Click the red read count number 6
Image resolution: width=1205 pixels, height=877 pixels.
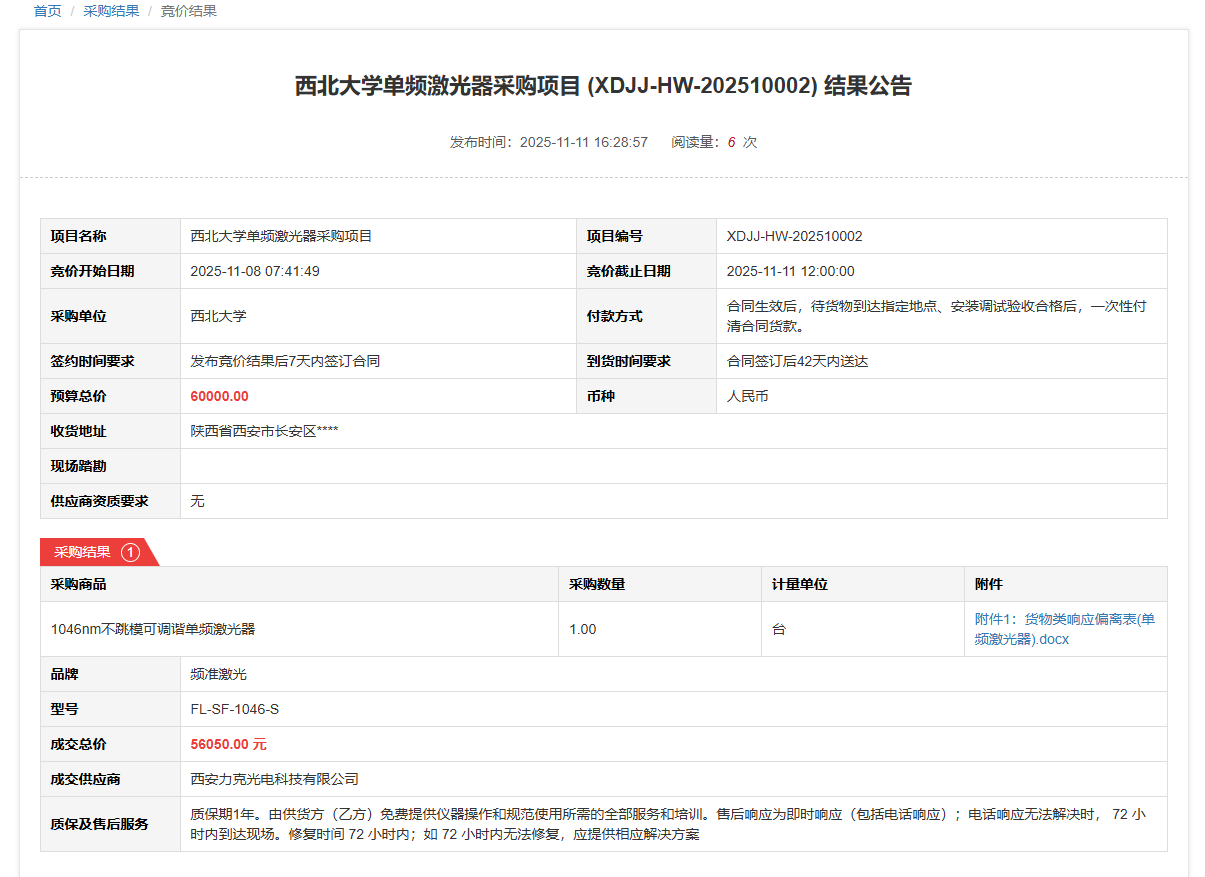tap(731, 142)
